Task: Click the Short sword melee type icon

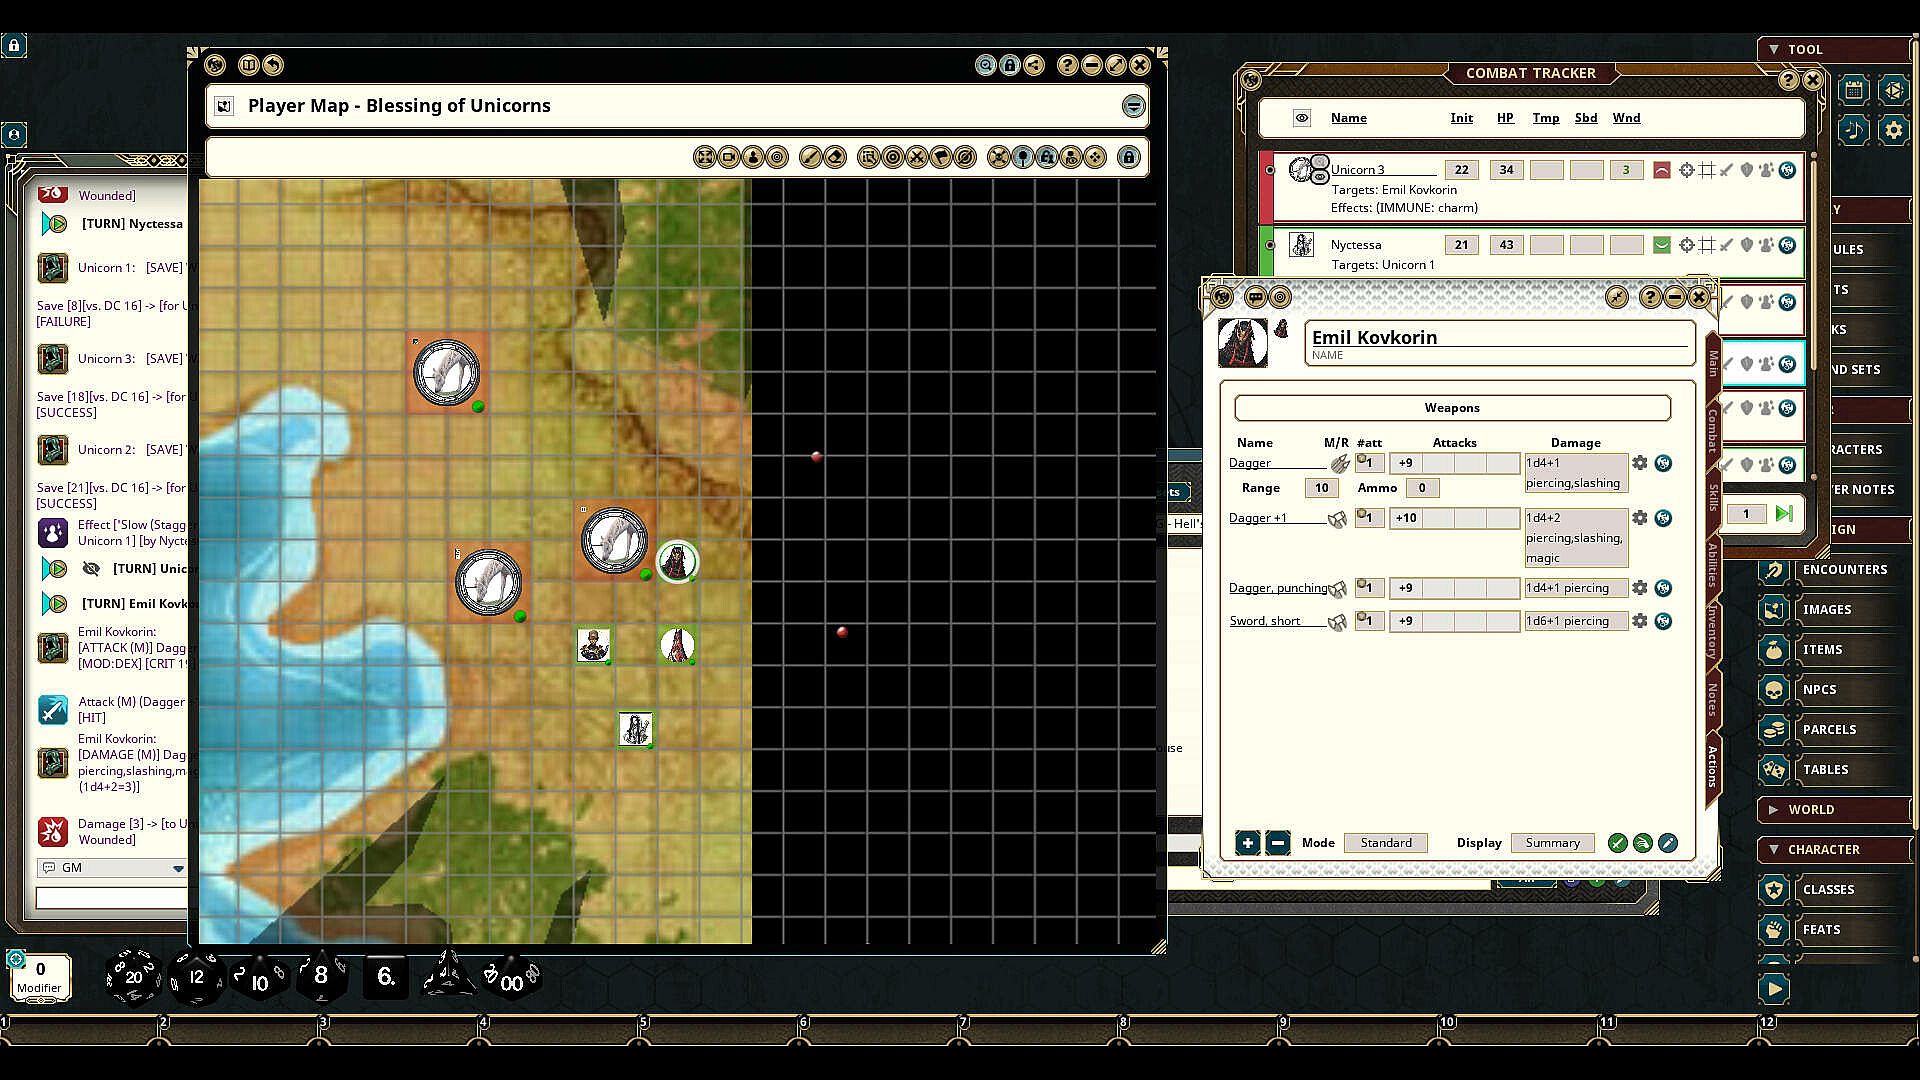Action: (x=1337, y=622)
